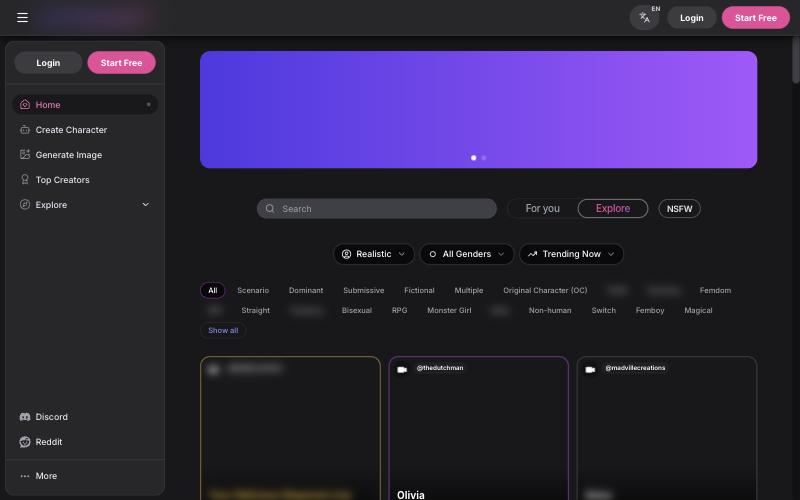The width and height of the screenshot is (800, 500).
Task: Toggle the NSFW filter
Action: (679, 209)
